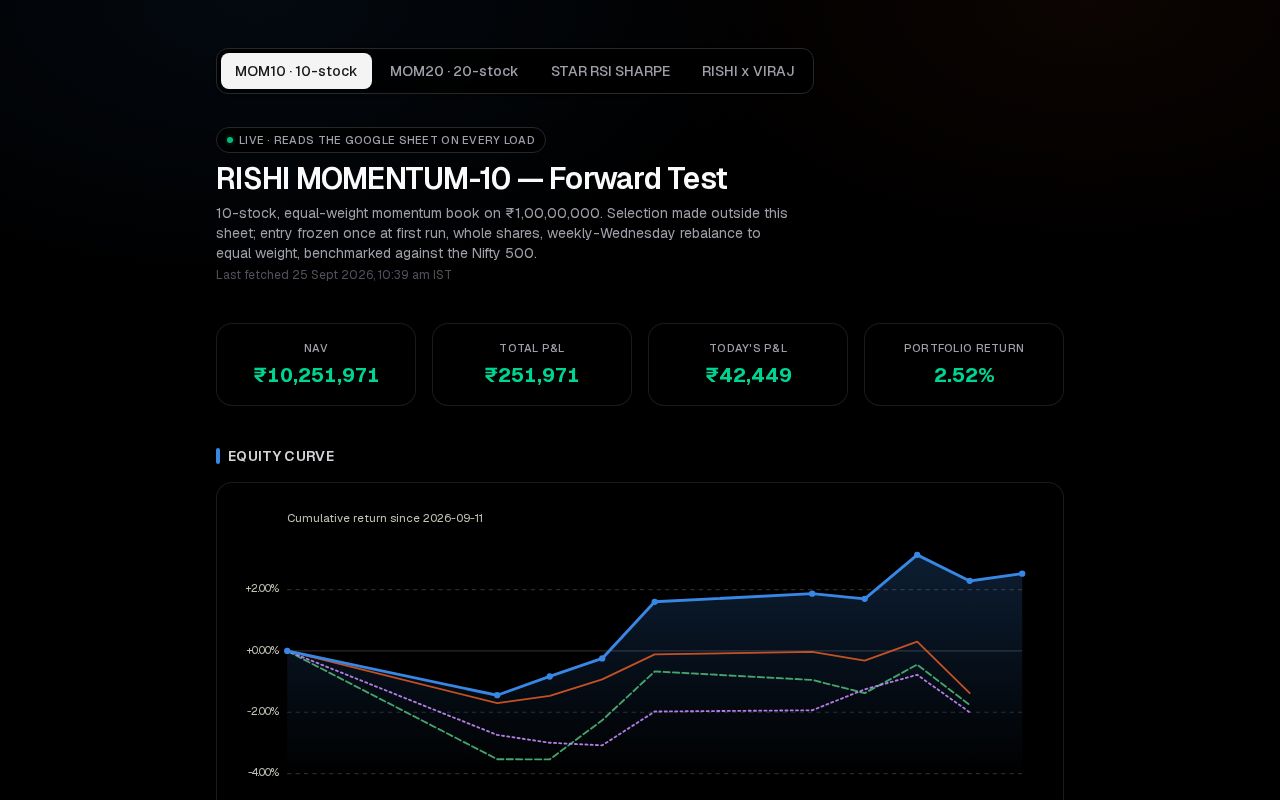The width and height of the screenshot is (1280, 800).
Task: Click the -4.00% axis label
Action: [263, 773]
